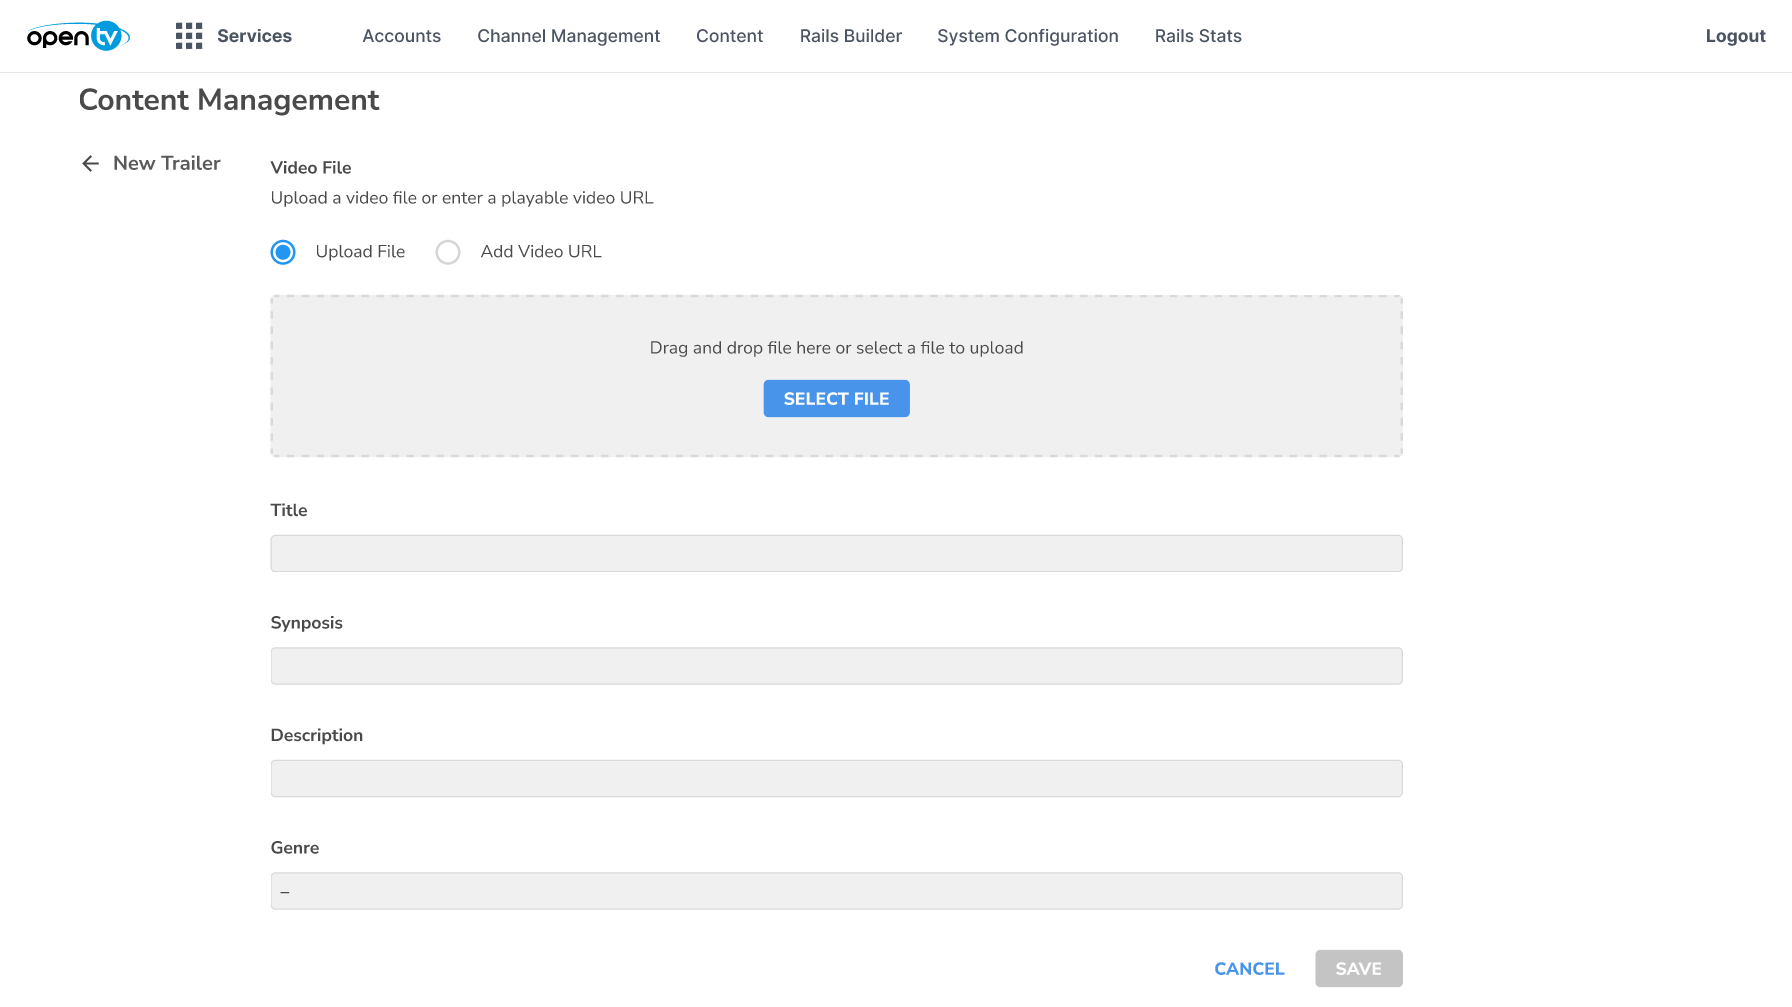Open the Genre dropdown
1792x1007 pixels.
tap(836, 891)
